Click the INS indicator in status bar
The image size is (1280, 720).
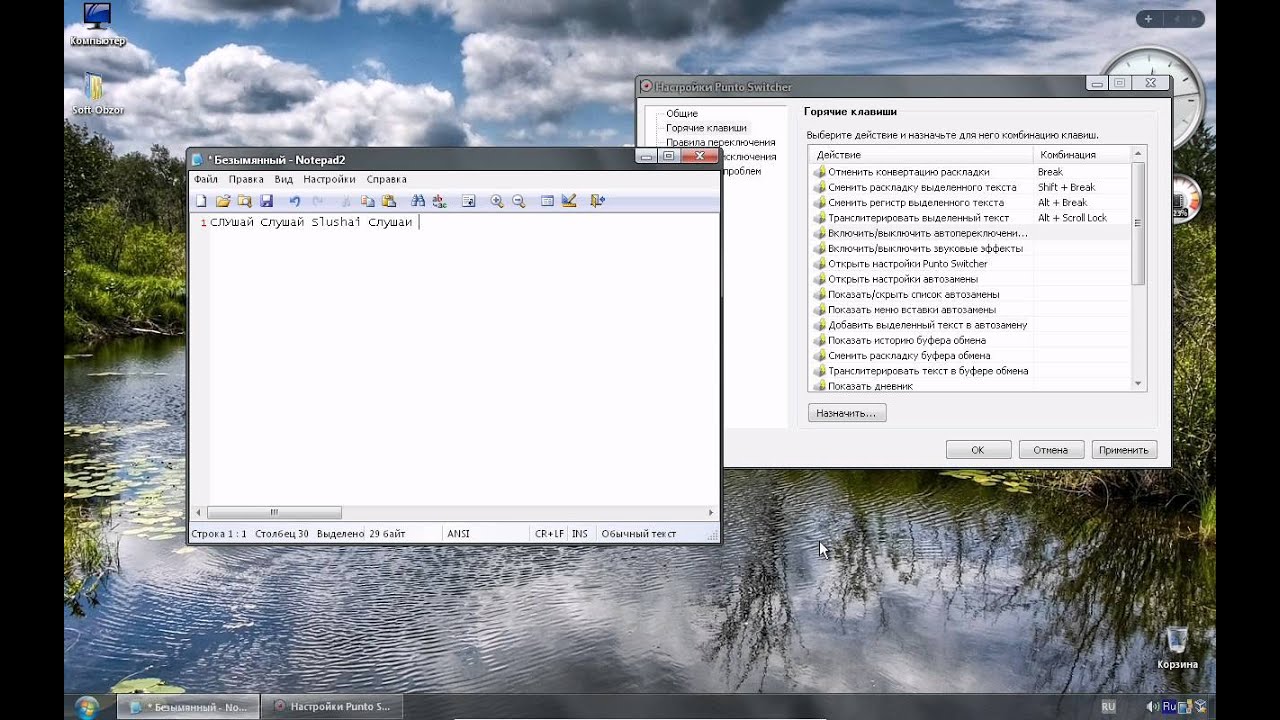pyautogui.click(x=580, y=534)
